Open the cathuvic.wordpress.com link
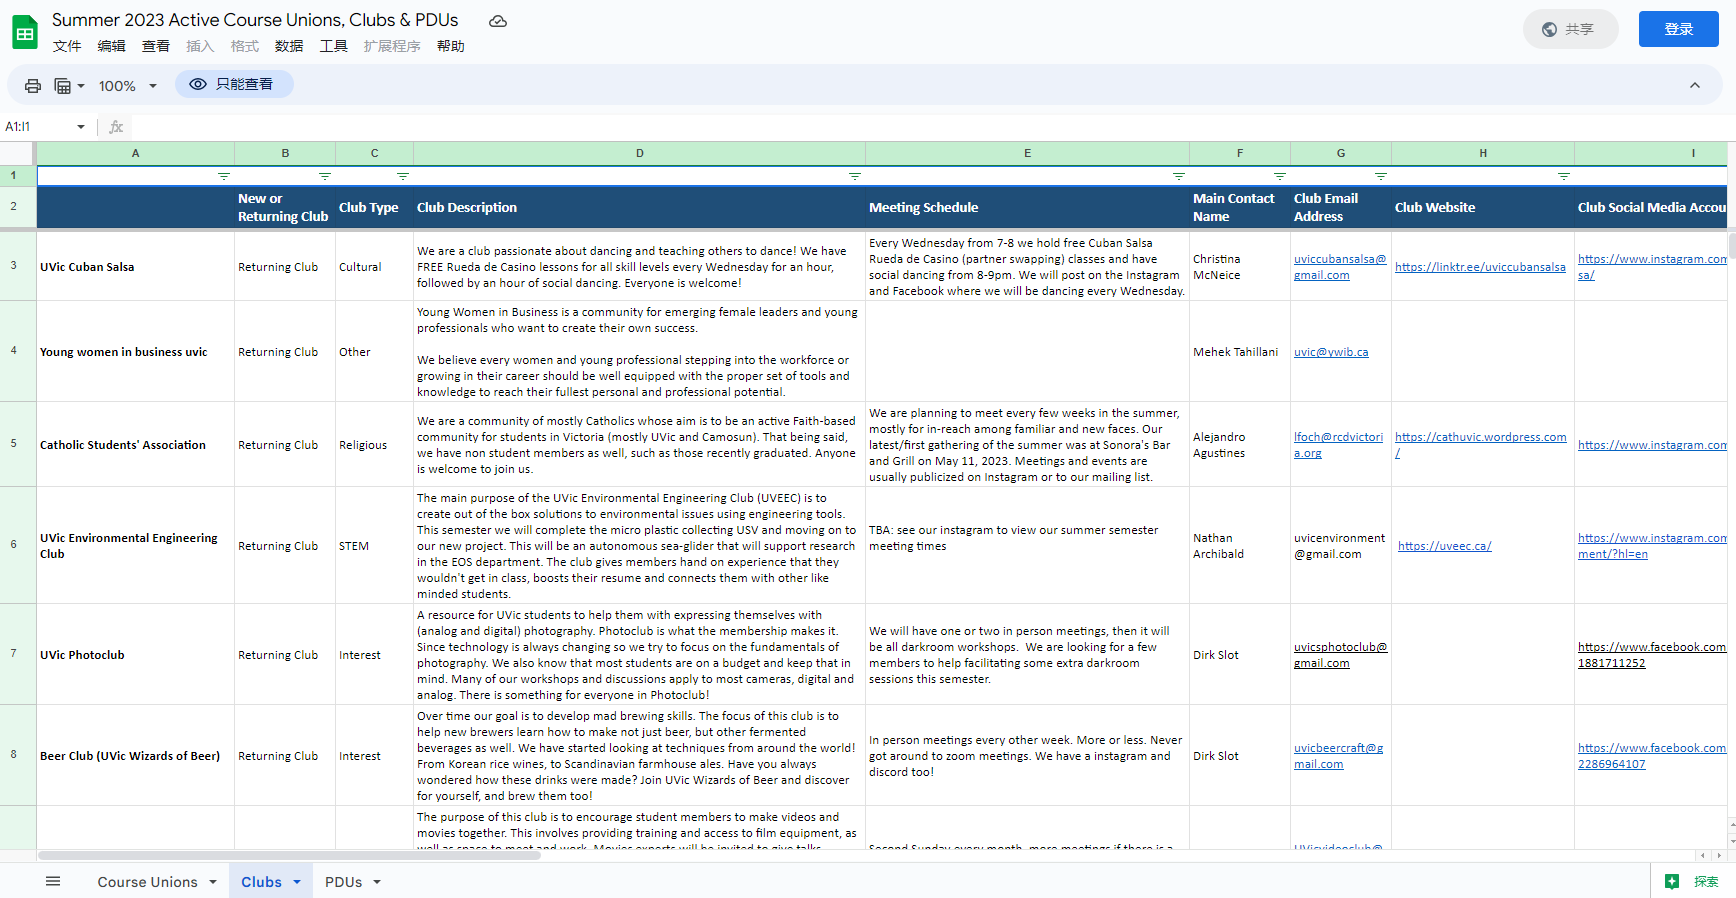Viewport: 1736px width, 898px height. pyautogui.click(x=1480, y=445)
